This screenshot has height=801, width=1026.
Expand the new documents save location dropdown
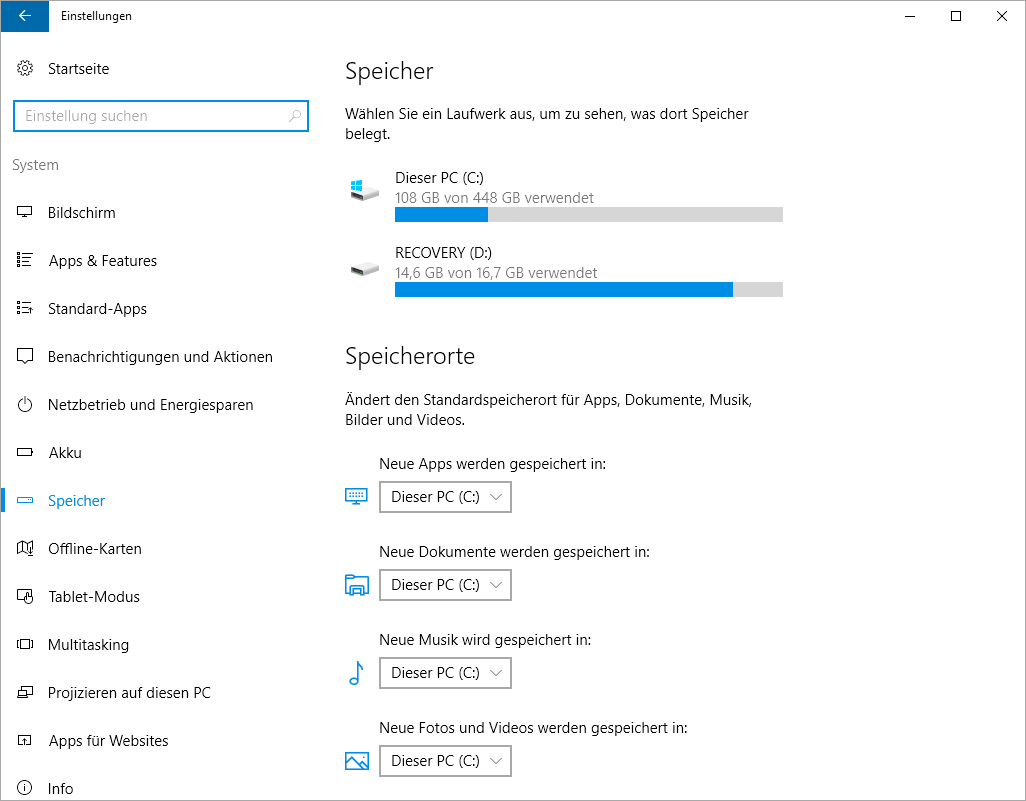click(445, 585)
